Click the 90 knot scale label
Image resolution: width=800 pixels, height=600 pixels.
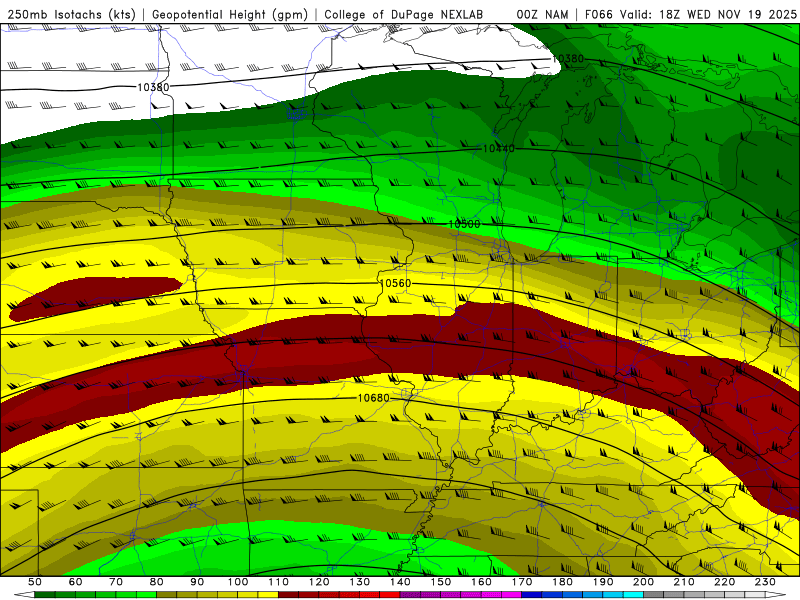(197, 582)
